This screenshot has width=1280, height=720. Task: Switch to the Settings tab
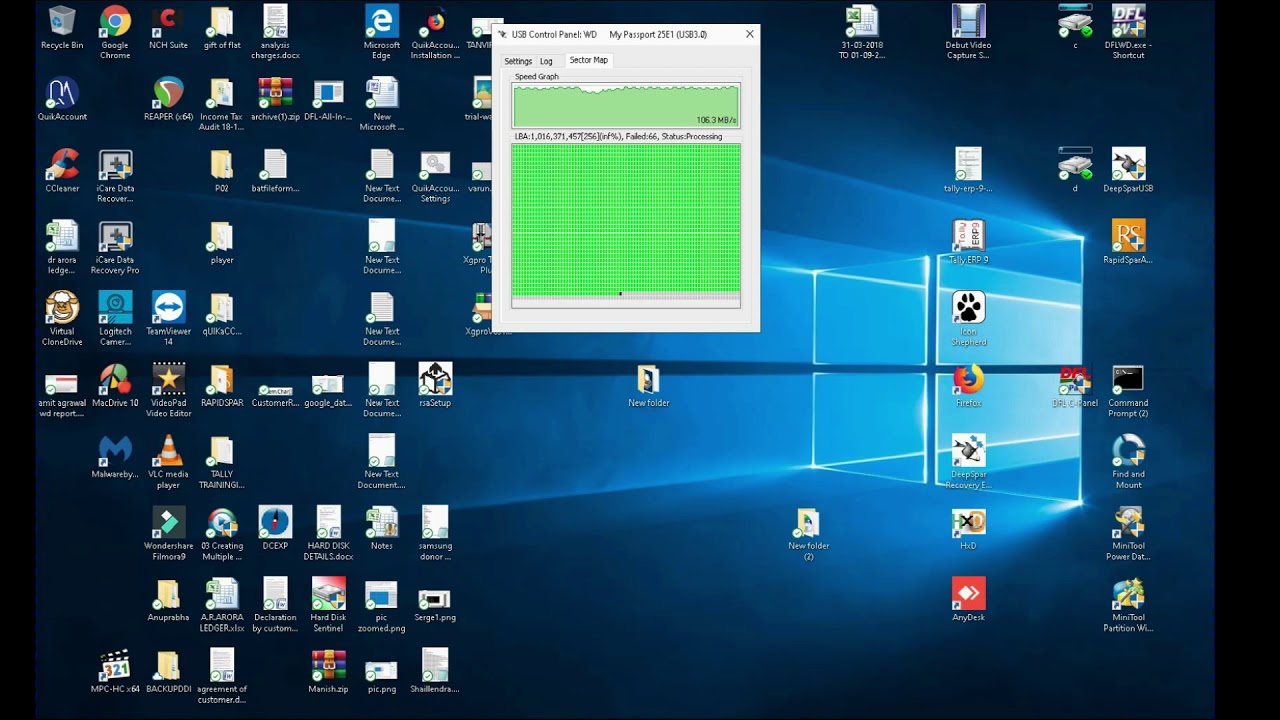[x=518, y=61]
